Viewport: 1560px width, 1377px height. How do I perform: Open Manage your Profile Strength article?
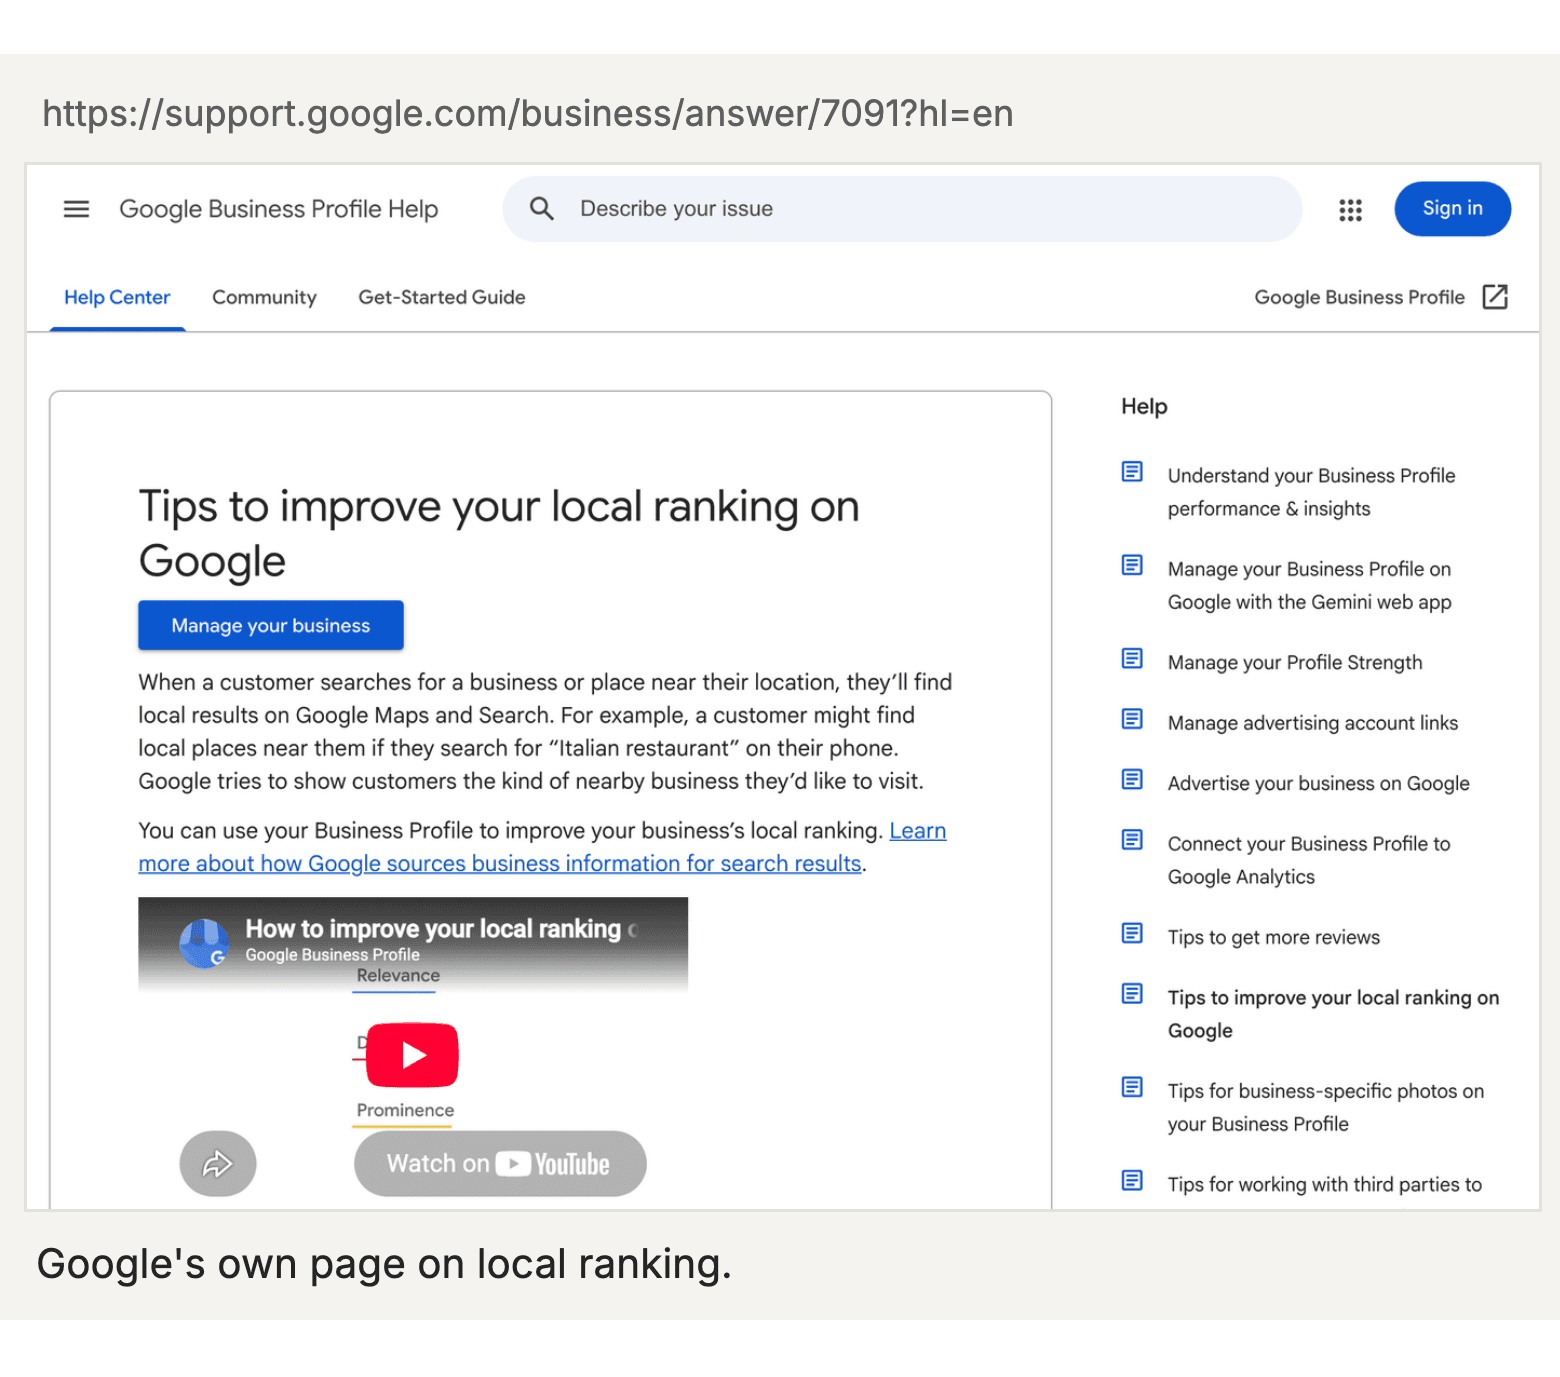pyautogui.click(x=1295, y=663)
